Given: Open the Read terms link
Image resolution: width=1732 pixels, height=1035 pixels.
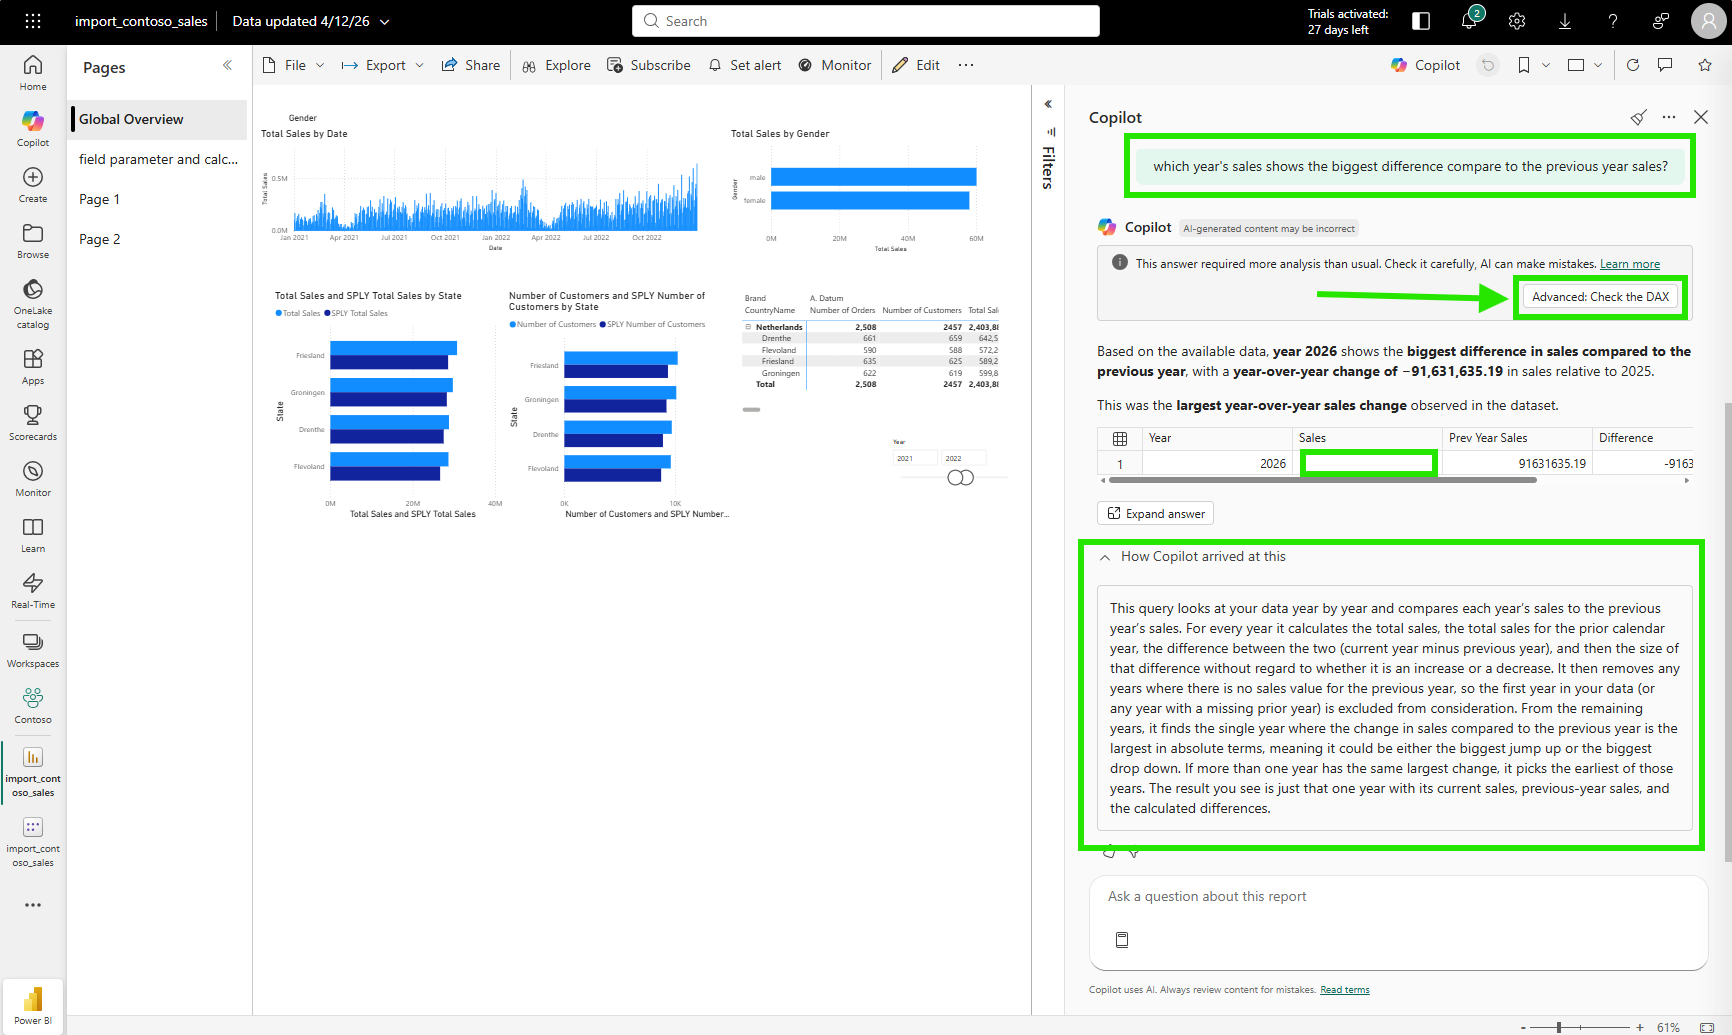Looking at the screenshot, I should pos(1345,990).
